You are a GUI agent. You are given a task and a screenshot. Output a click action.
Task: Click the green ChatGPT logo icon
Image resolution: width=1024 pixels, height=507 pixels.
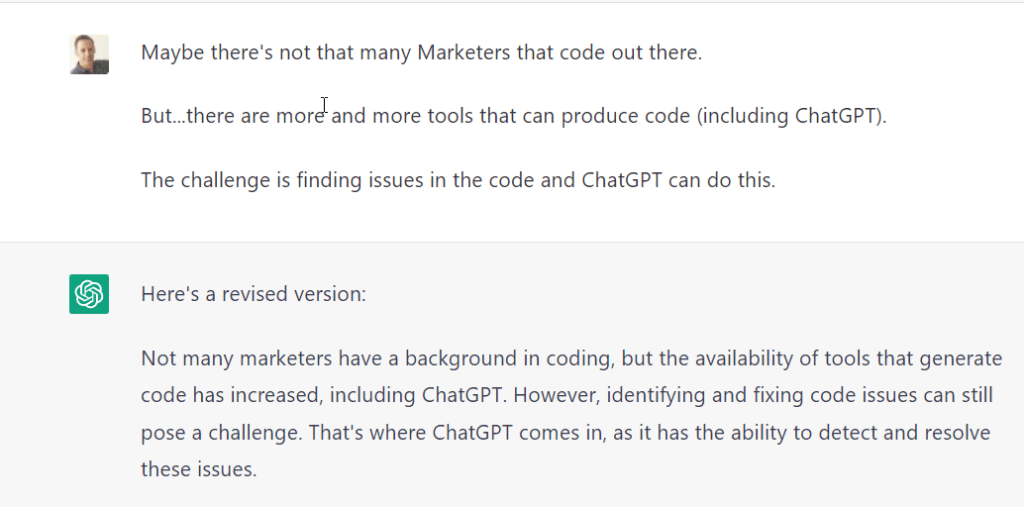tap(89, 294)
